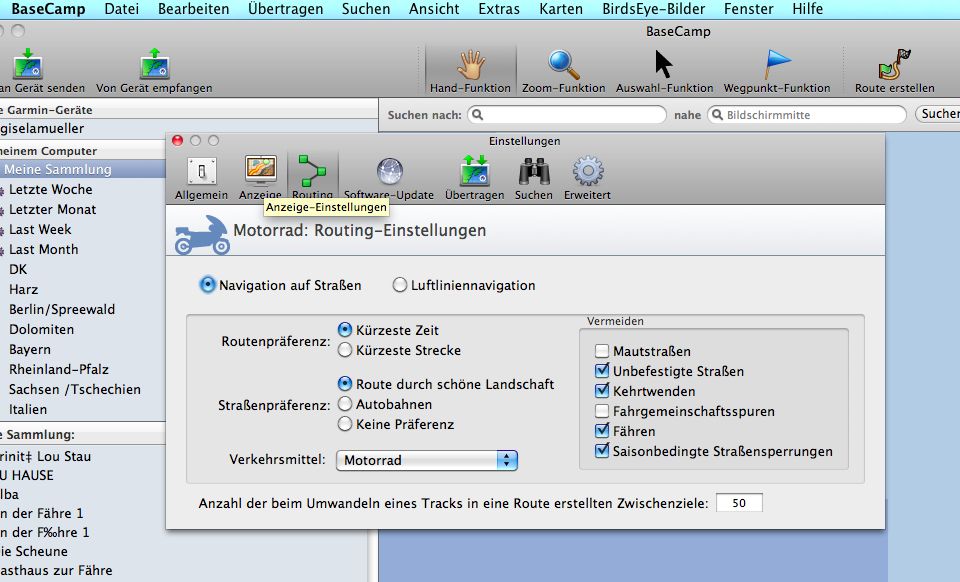Open the Hilfe menu
Image resolution: width=960 pixels, height=582 pixels.
point(807,9)
